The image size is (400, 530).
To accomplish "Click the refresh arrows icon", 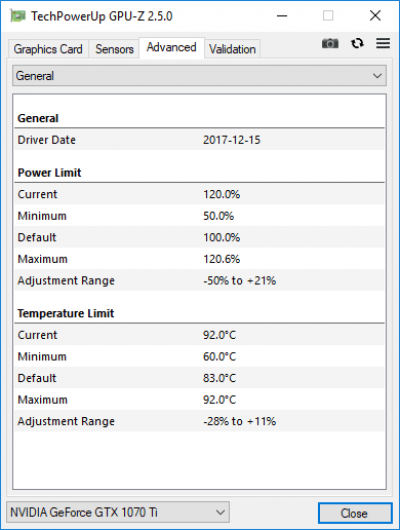I will [357, 43].
